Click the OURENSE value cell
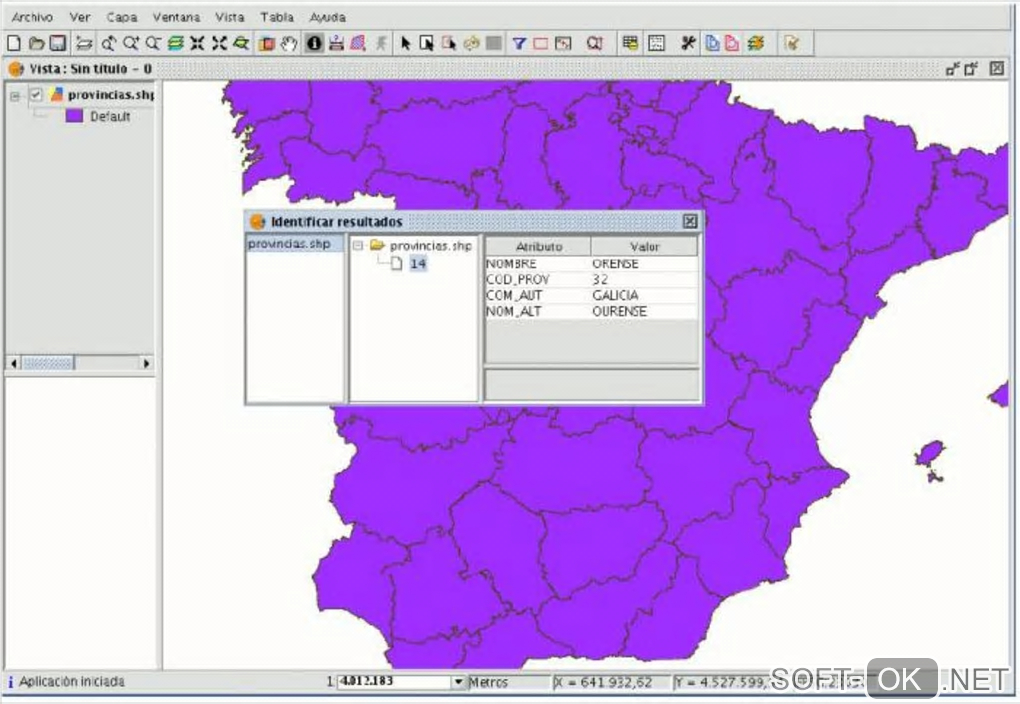Image resolution: width=1020 pixels, height=704 pixels. [644, 311]
